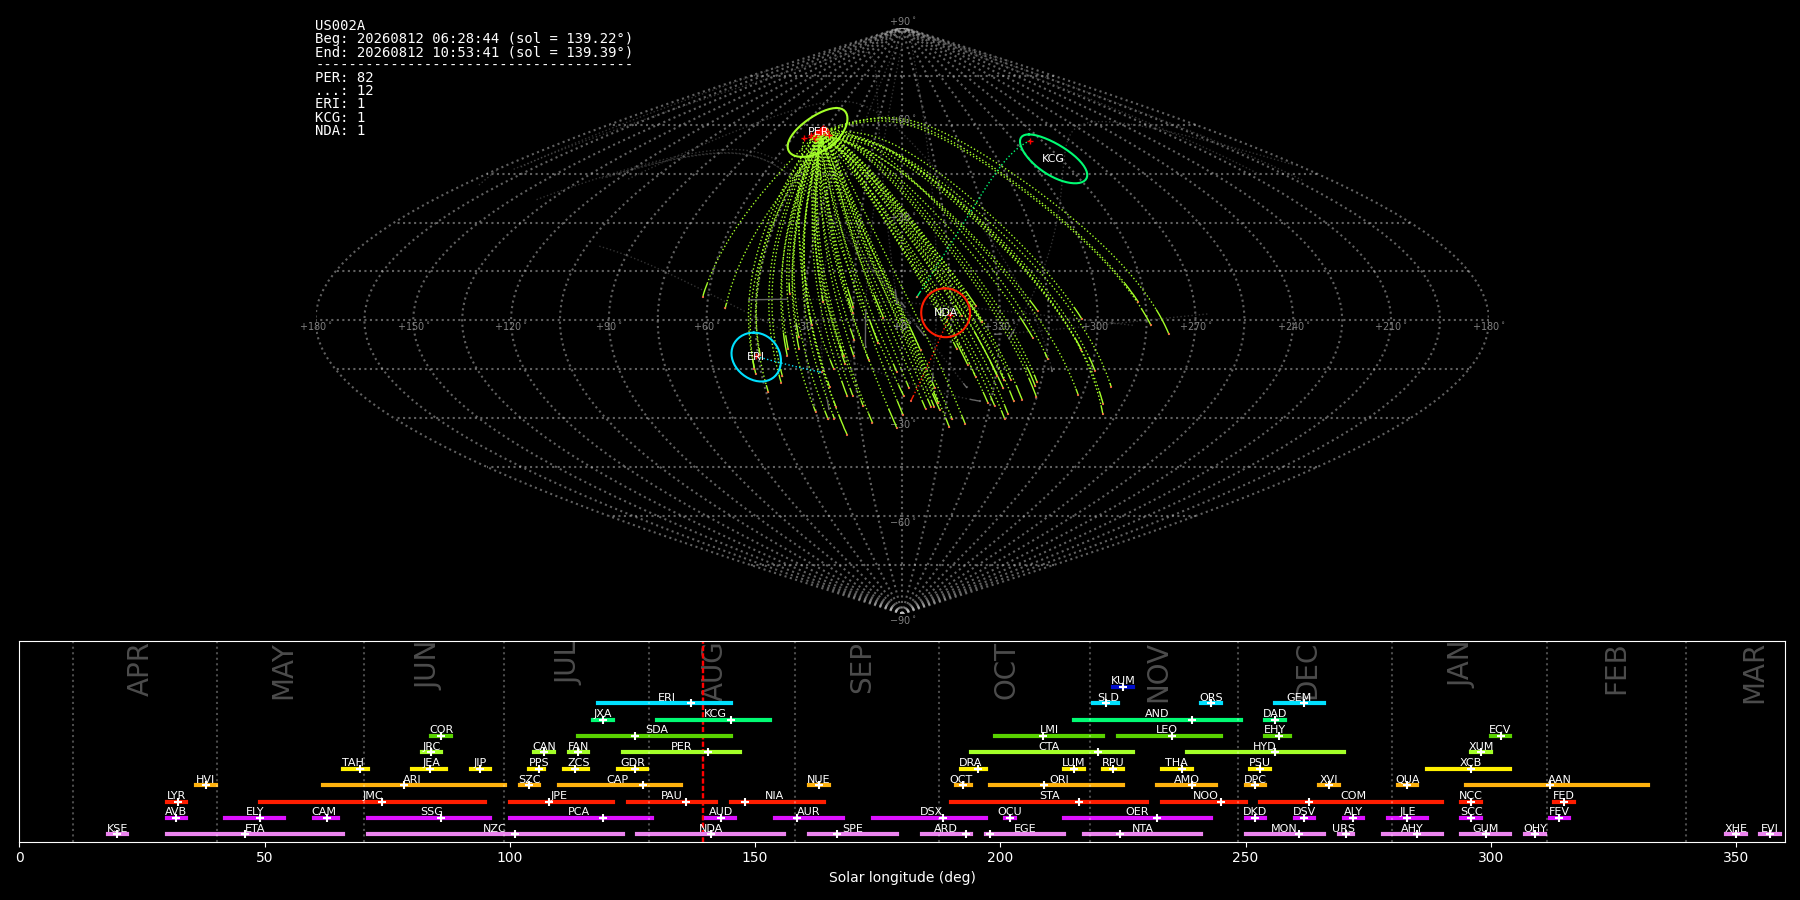
Task: Click the red dashed current solar longitude line
Action: tap(703, 741)
